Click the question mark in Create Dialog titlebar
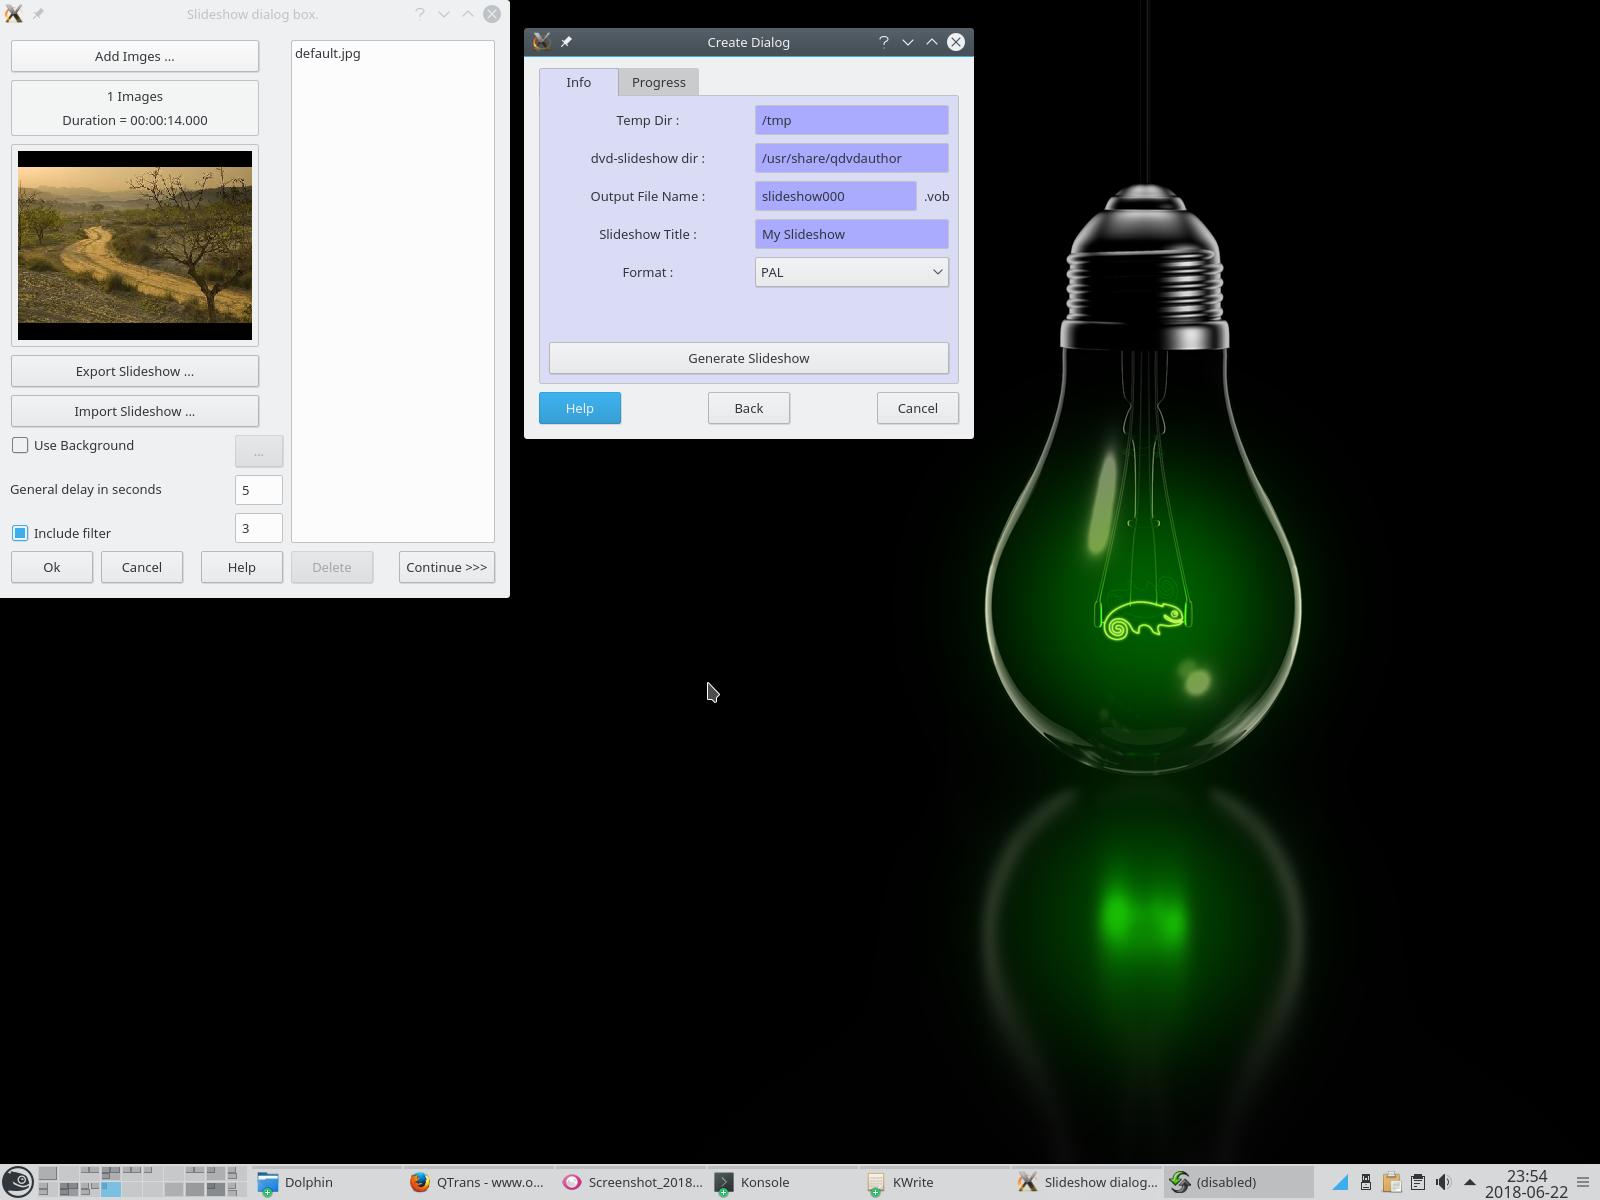Viewport: 1600px width, 1200px height. (x=883, y=42)
